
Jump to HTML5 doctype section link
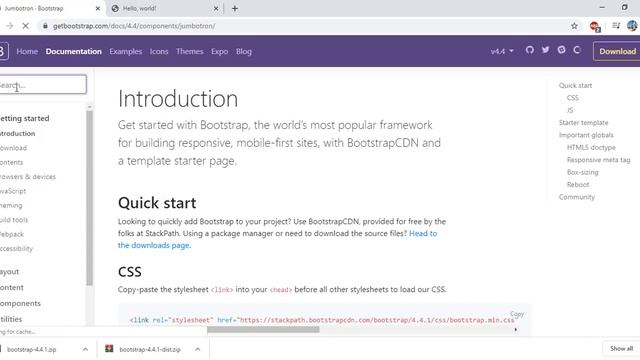click(x=591, y=147)
